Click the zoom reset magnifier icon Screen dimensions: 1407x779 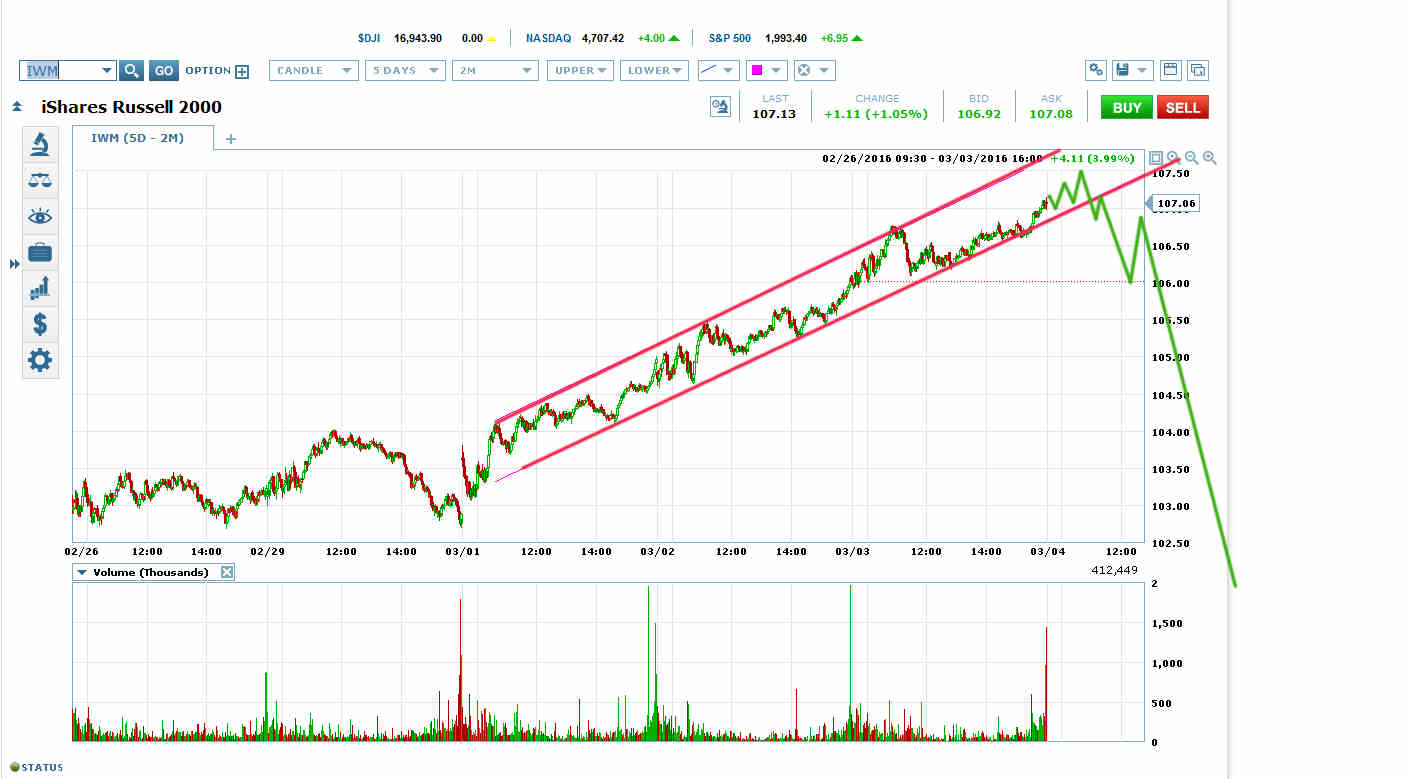tap(1174, 158)
